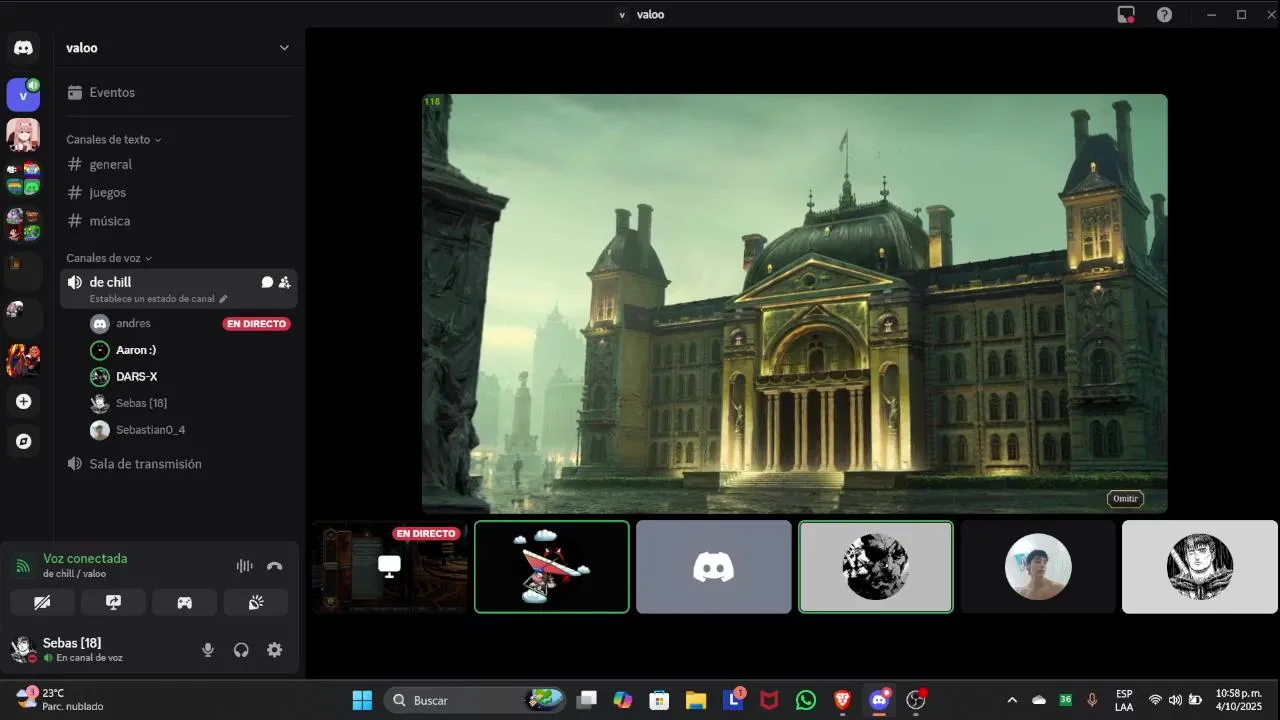
Task: Open the help question mark icon
Action: click(1164, 14)
